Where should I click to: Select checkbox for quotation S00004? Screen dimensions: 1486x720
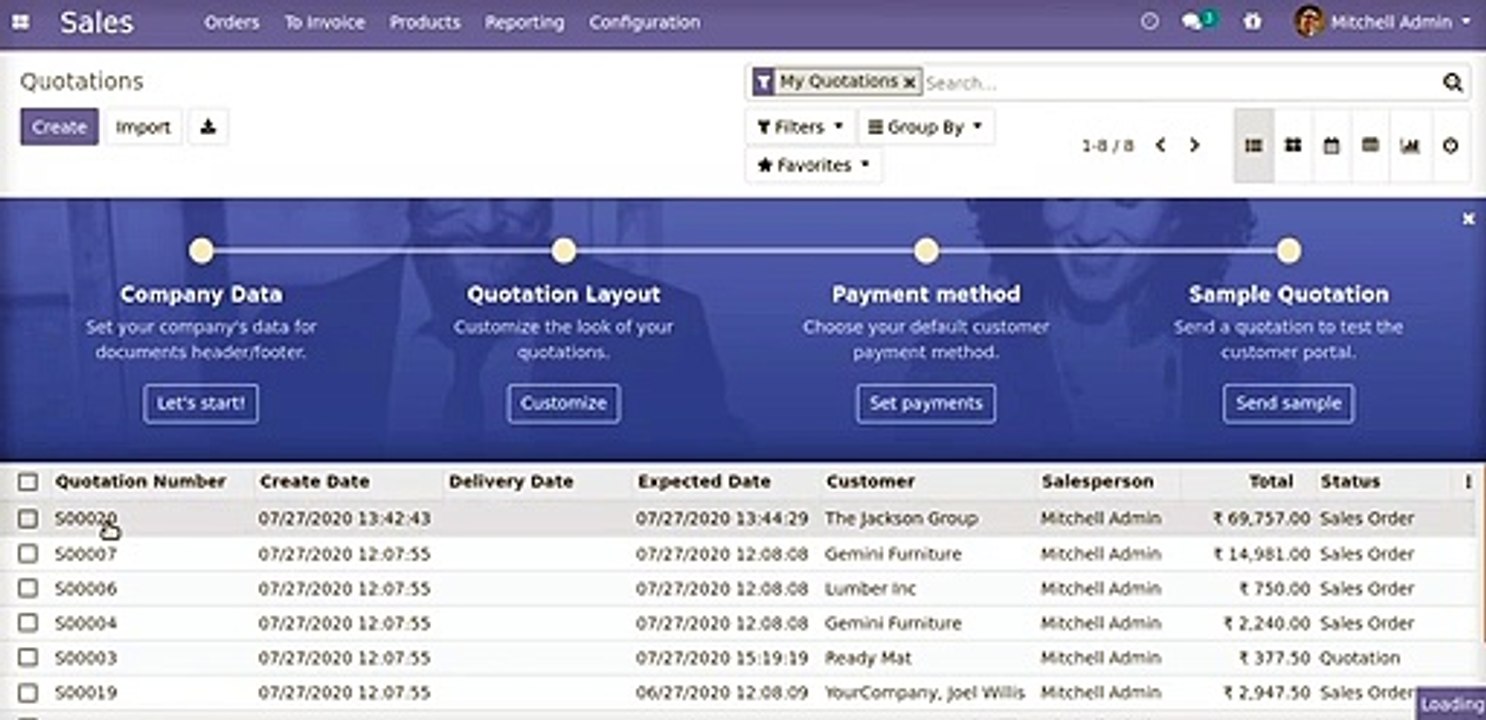click(28, 623)
